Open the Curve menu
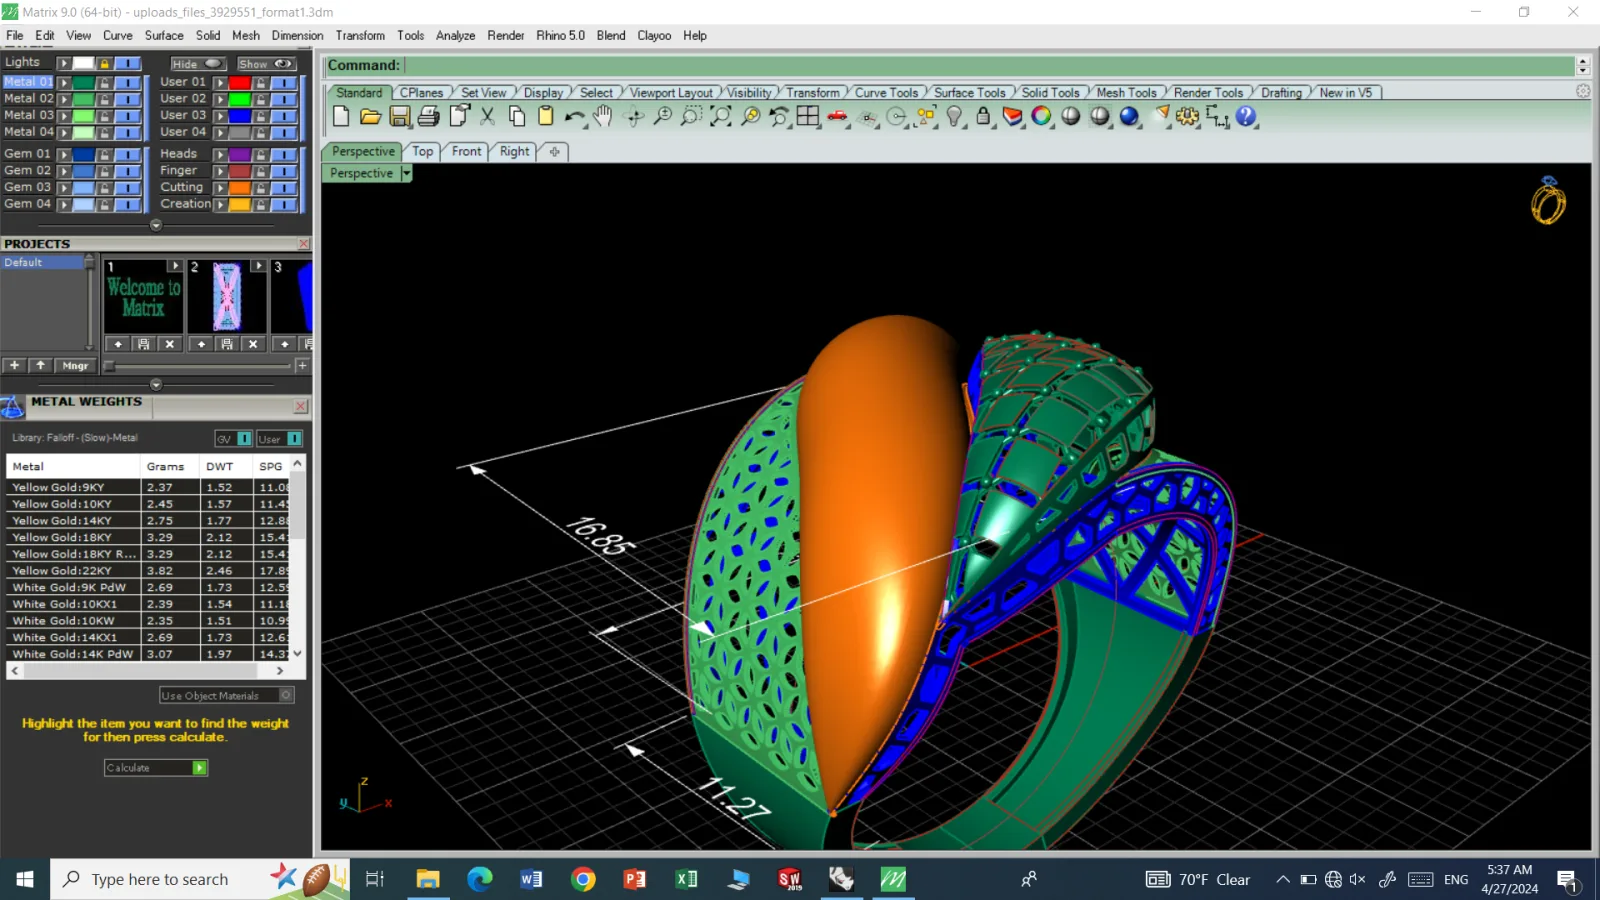1600x900 pixels. click(117, 35)
